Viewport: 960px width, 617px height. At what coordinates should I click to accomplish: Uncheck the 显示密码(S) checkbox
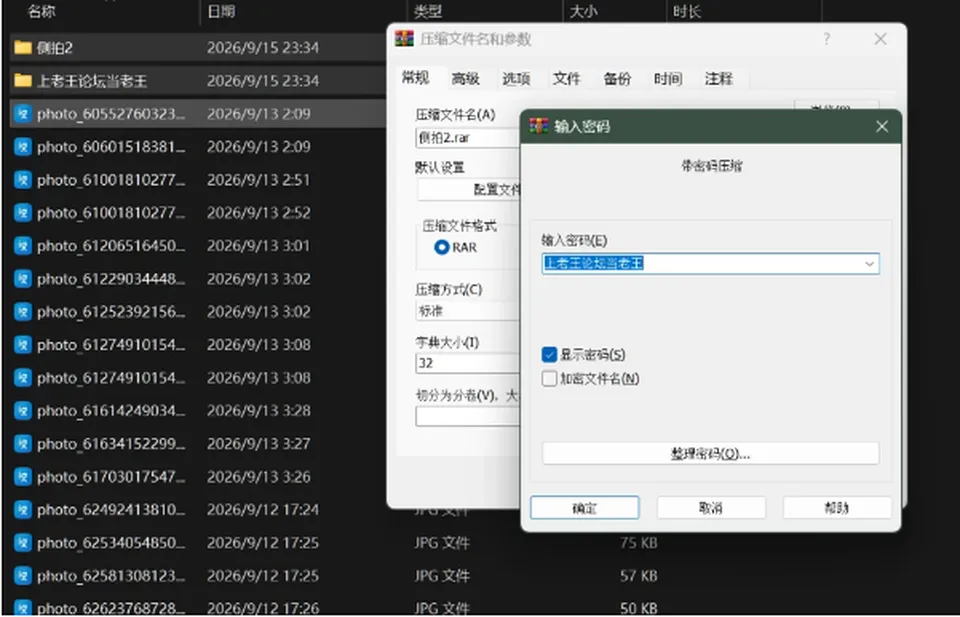tap(549, 355)
